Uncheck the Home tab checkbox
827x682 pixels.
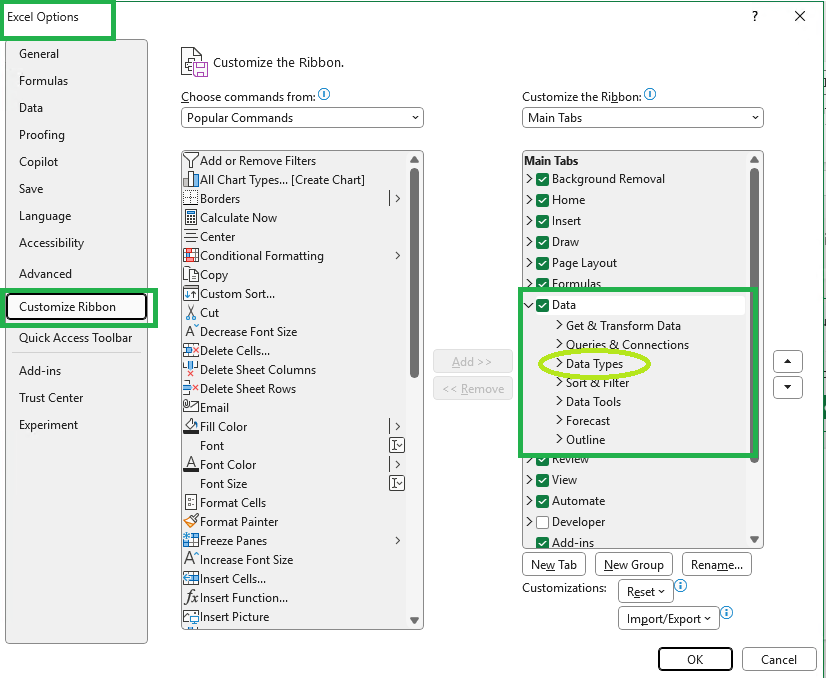542,200
